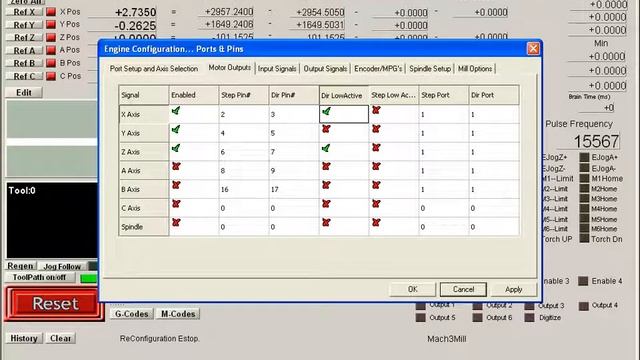This screenshot has width=640, height=360.
Task: Toggle X Axis Dir LowActive checkmark
Action: pyautogui.click(x=326, y=111)
